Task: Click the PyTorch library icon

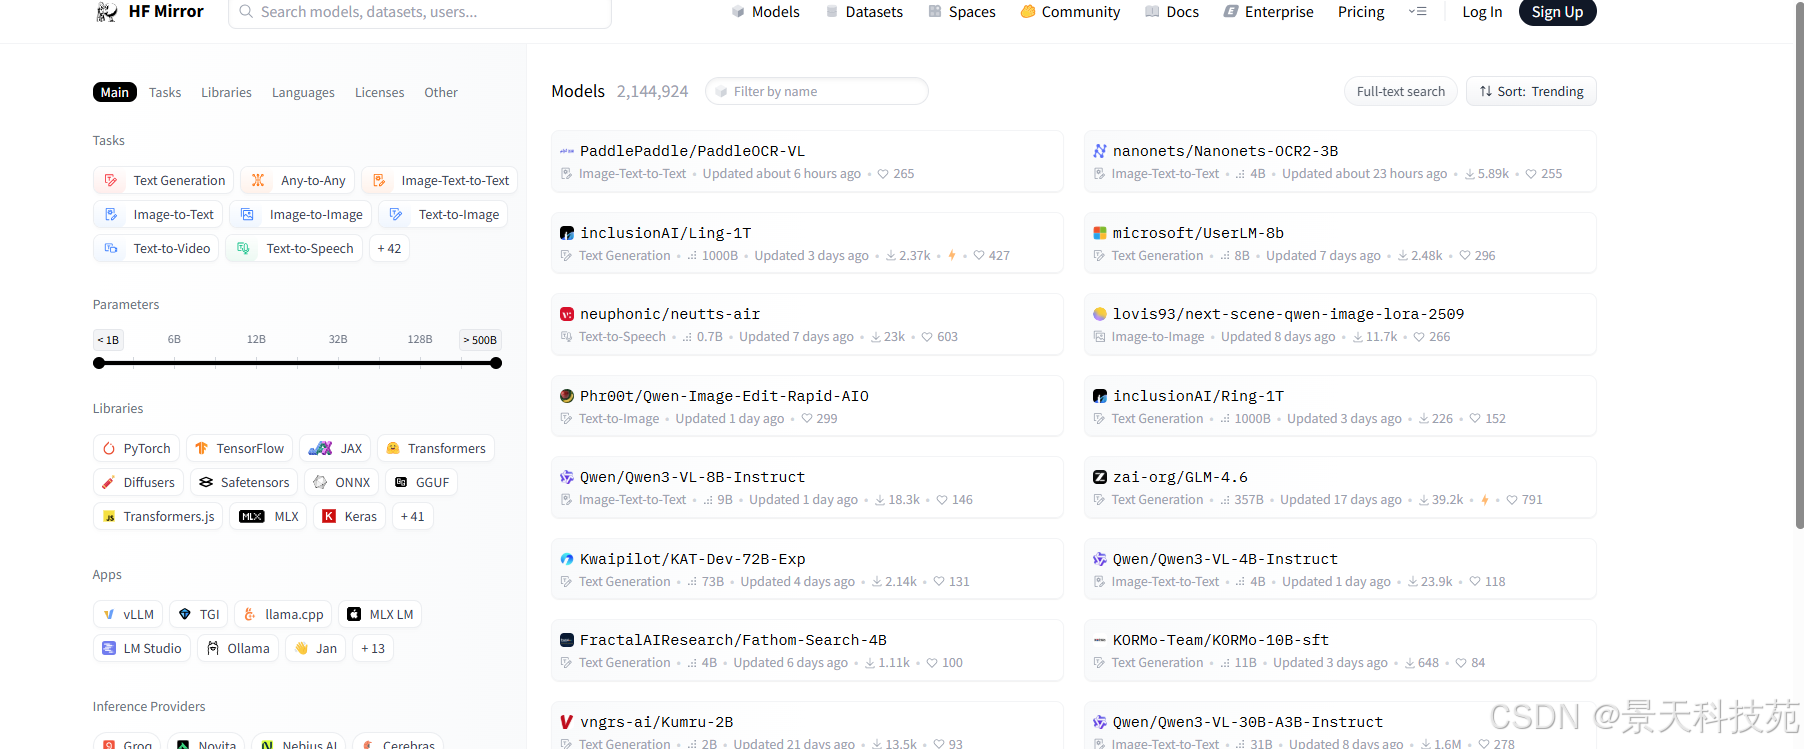Action: [109, 449]
